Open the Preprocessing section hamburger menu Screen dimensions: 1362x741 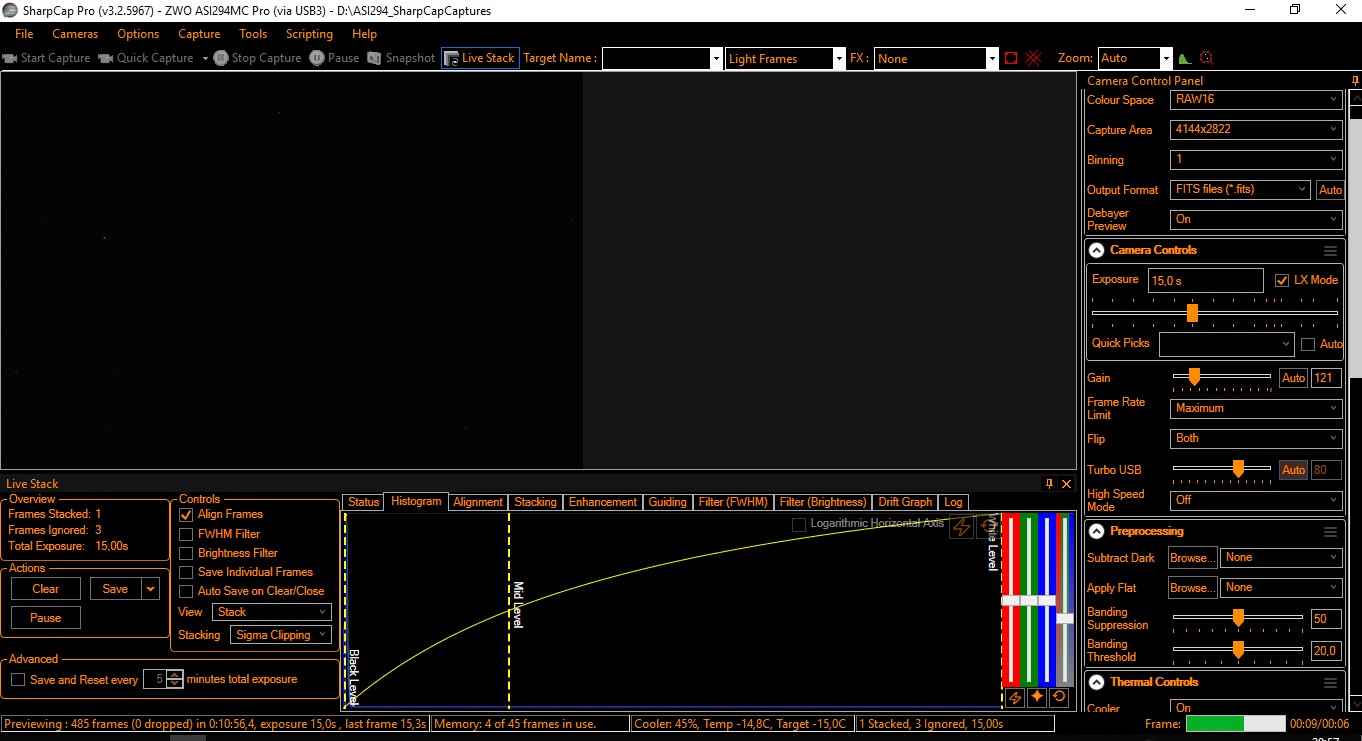point(1330,532)
